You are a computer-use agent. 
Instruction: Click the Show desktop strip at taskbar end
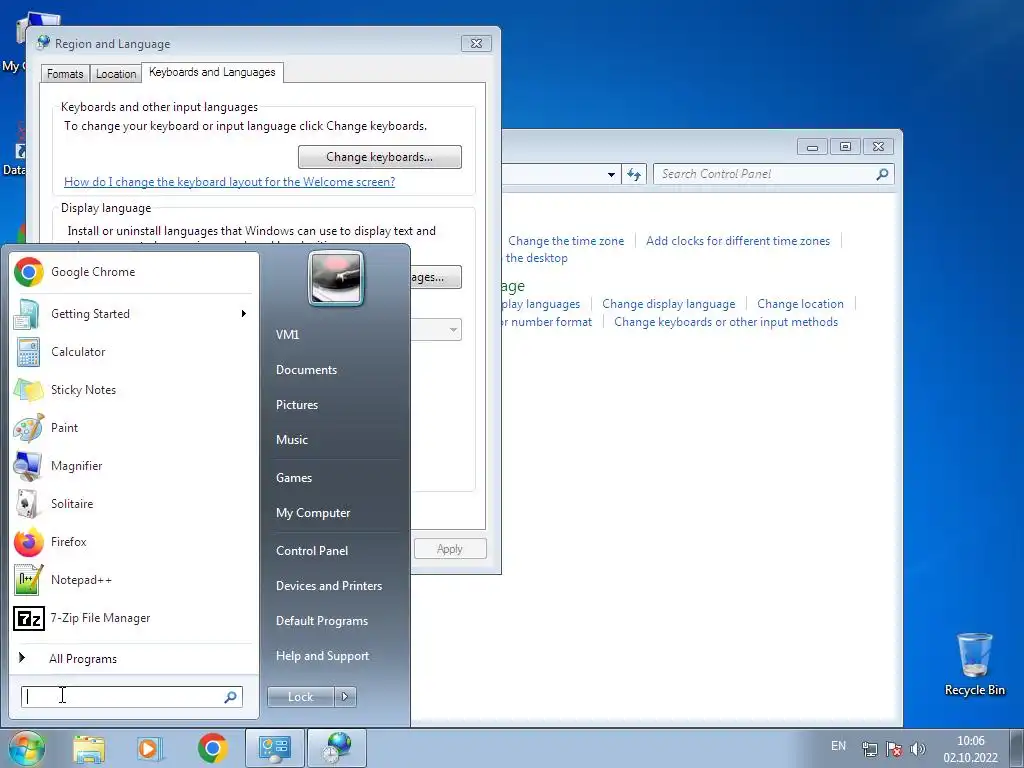[x=1017, y=748]
